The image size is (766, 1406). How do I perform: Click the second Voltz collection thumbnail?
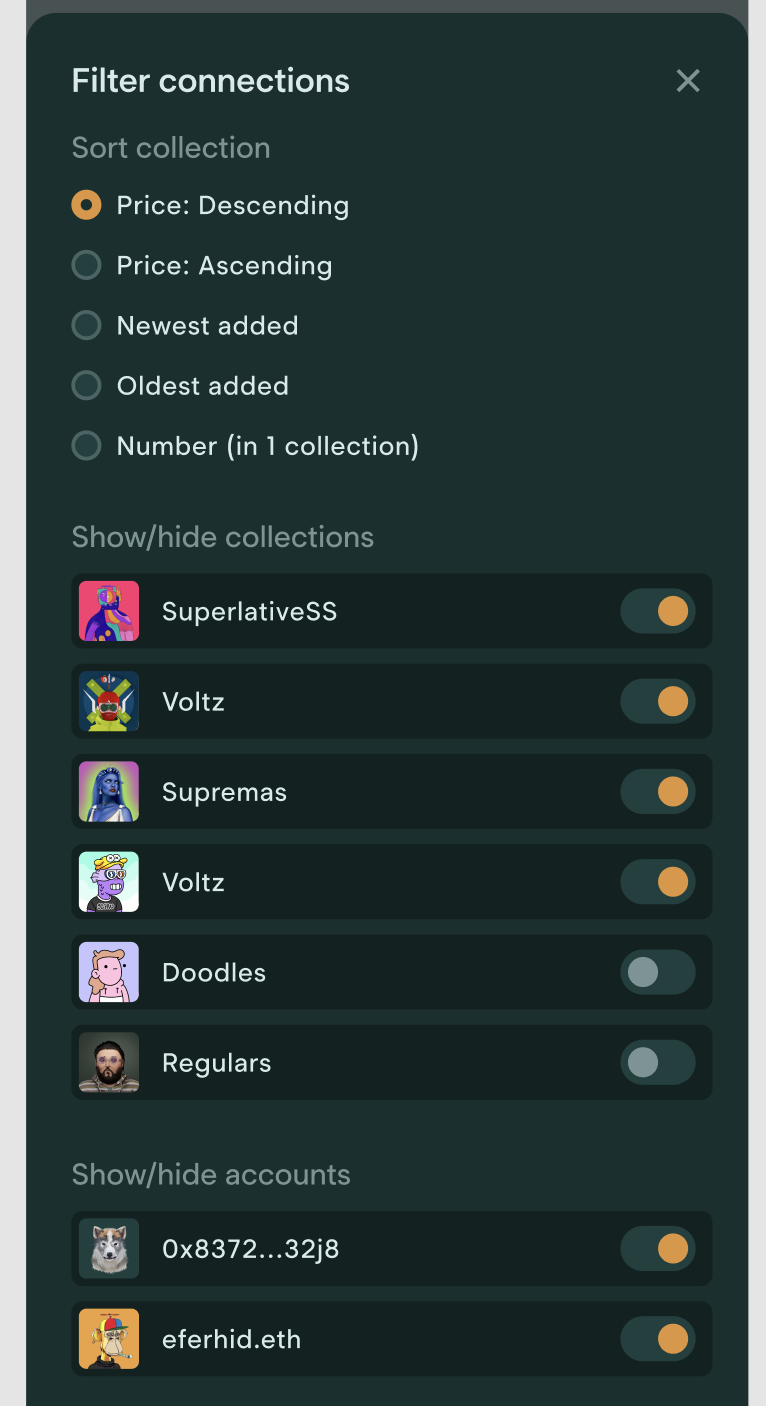coord(108,881)
